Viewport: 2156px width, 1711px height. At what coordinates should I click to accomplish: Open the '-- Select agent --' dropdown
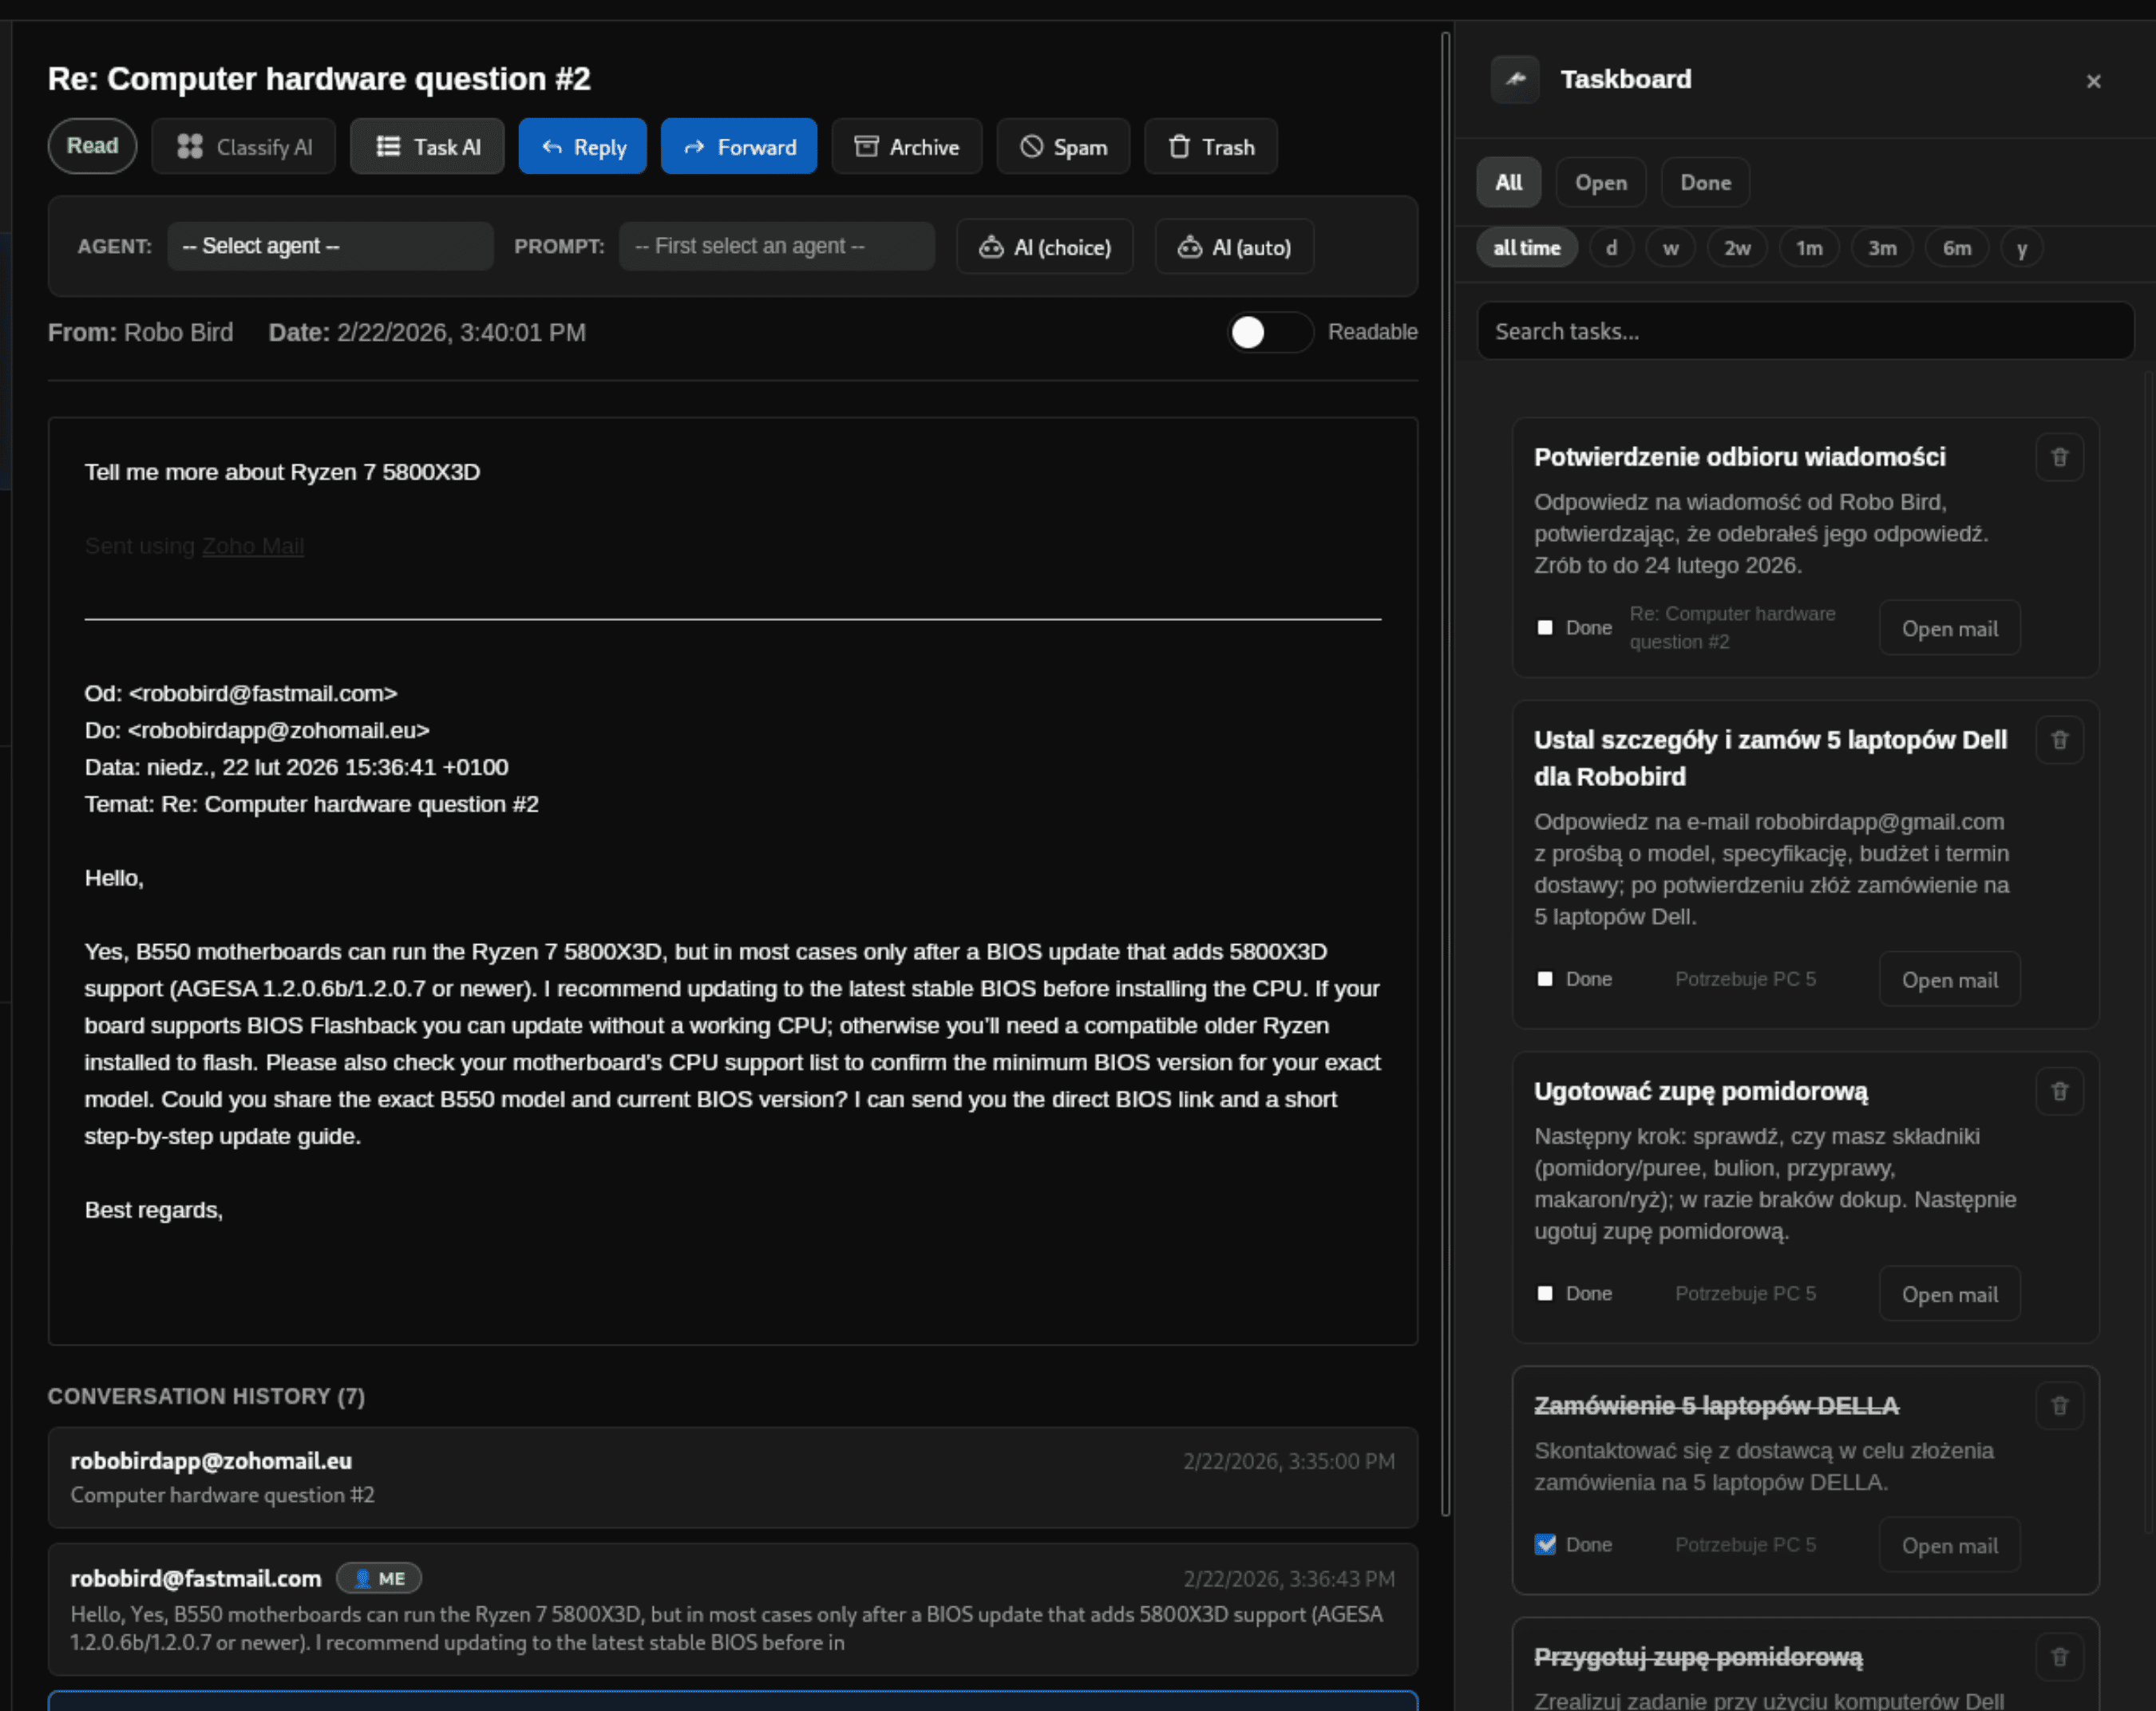(x=330, y=245)
